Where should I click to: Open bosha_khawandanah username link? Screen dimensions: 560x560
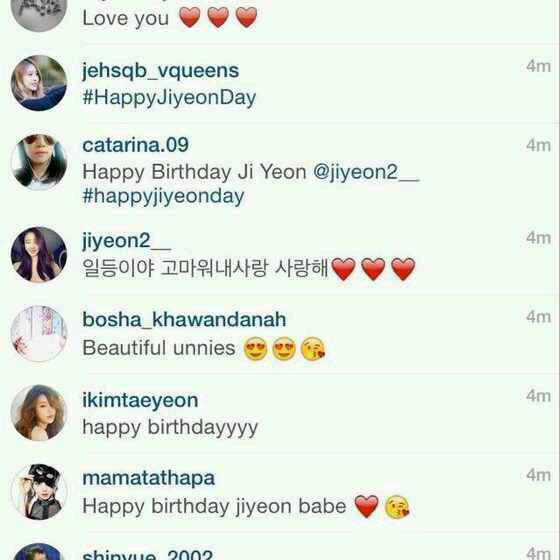[x=184, y=319]
